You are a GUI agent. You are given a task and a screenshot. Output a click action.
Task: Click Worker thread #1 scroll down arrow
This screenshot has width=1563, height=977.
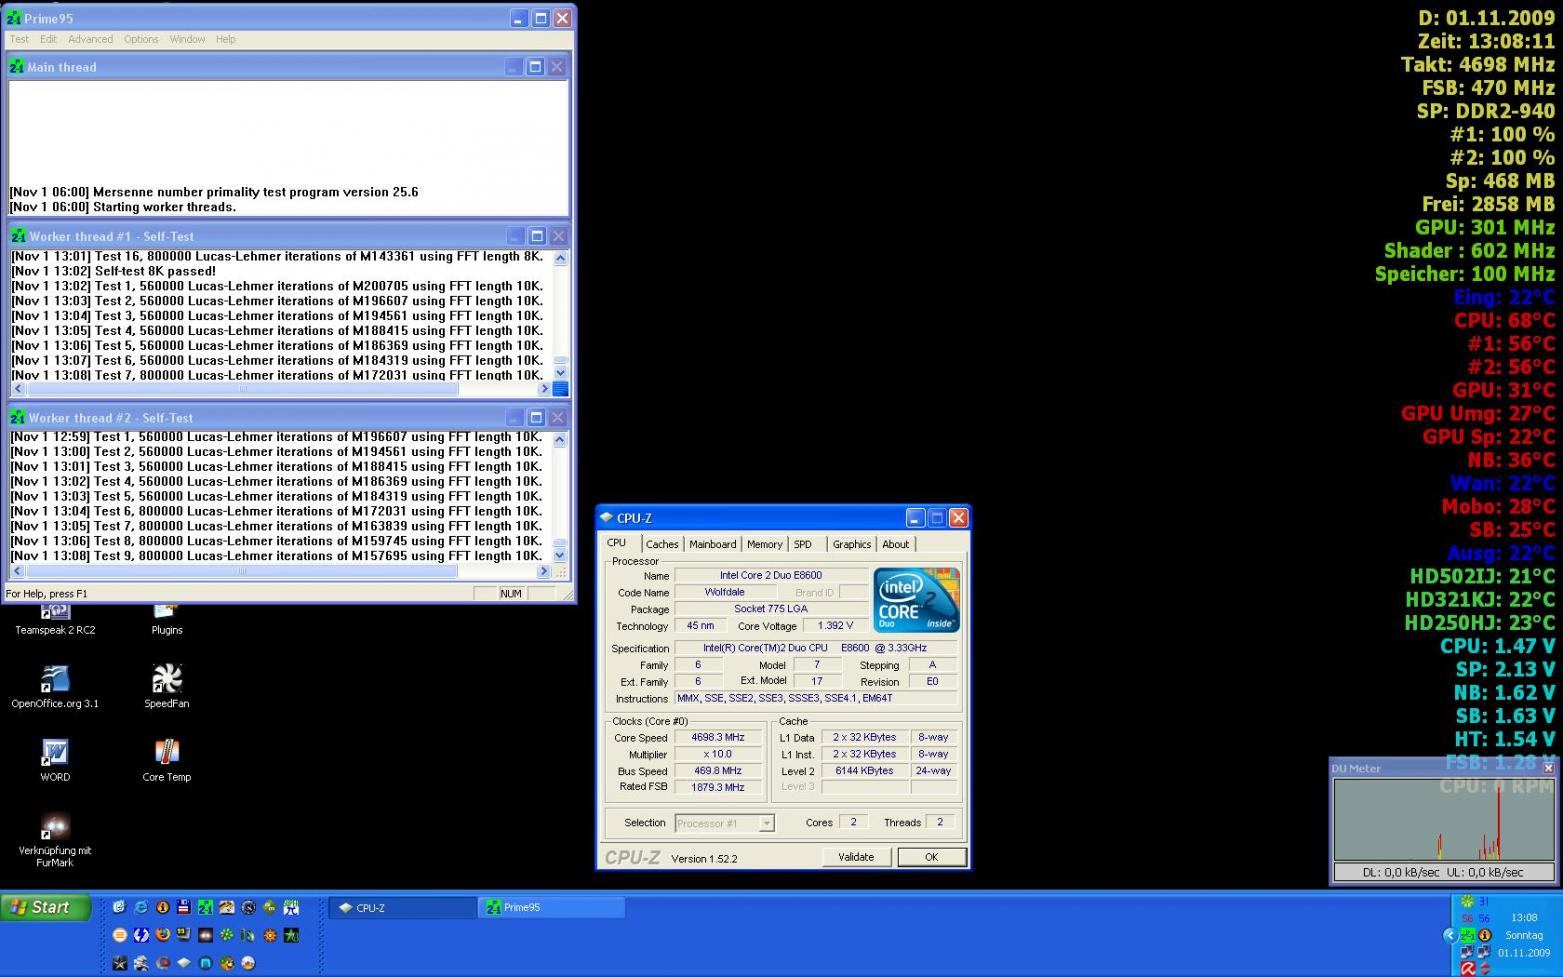click(560, 373)
